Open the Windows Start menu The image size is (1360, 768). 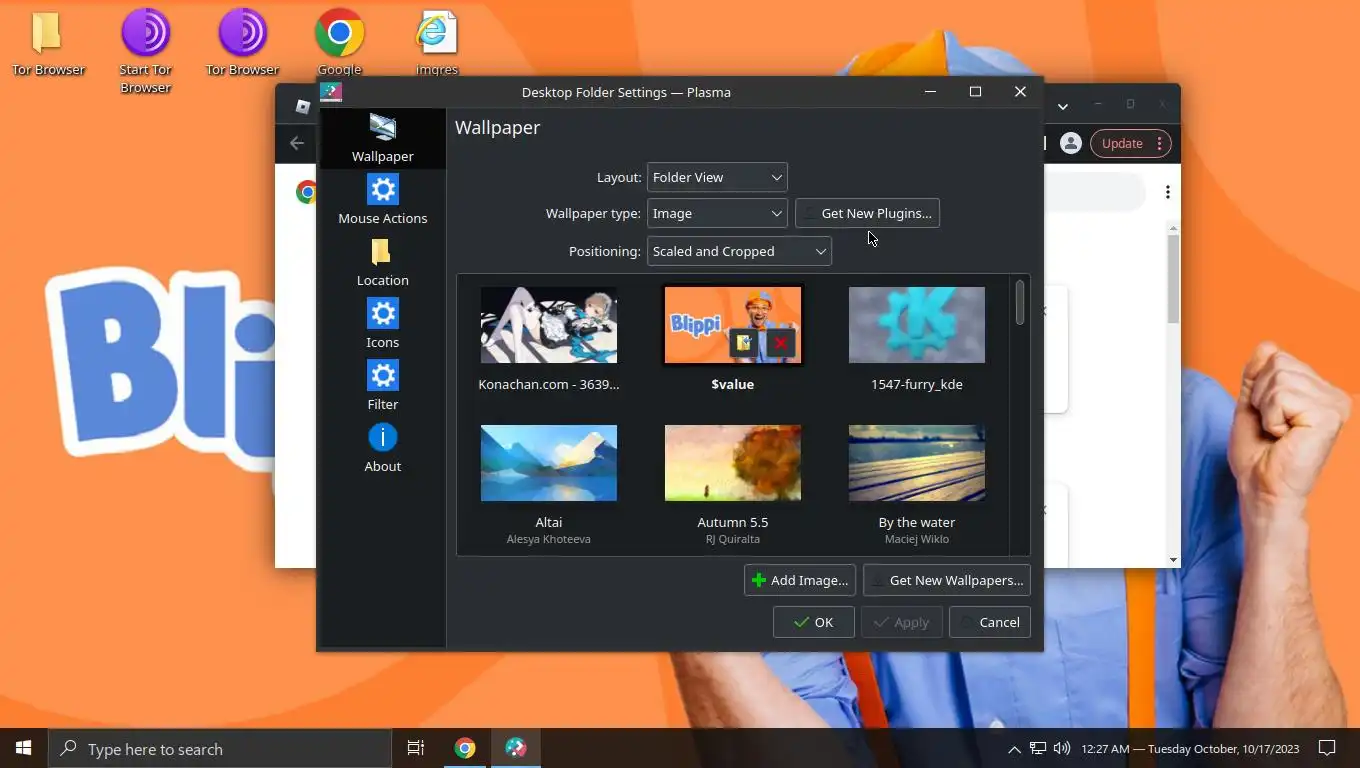click(x=24, y=748)
